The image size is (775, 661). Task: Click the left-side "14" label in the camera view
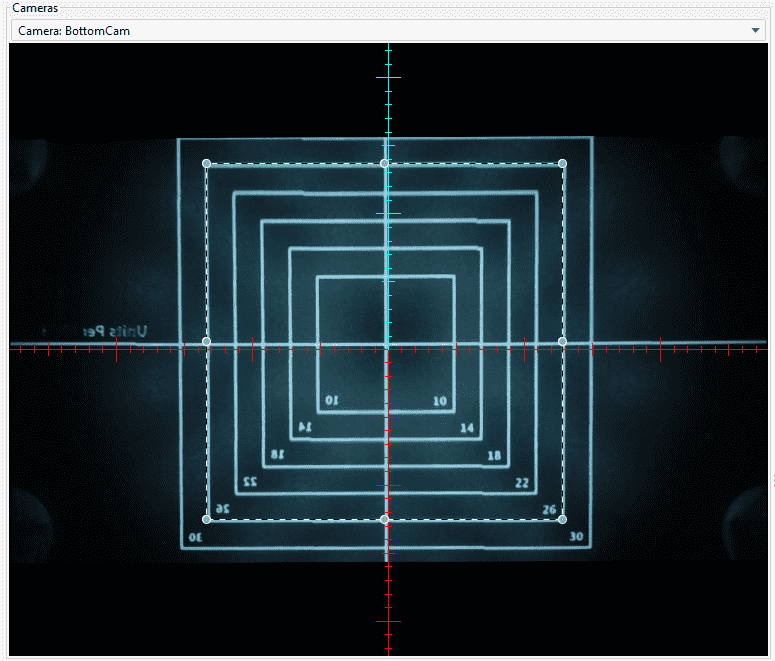(x=305, y=427)
